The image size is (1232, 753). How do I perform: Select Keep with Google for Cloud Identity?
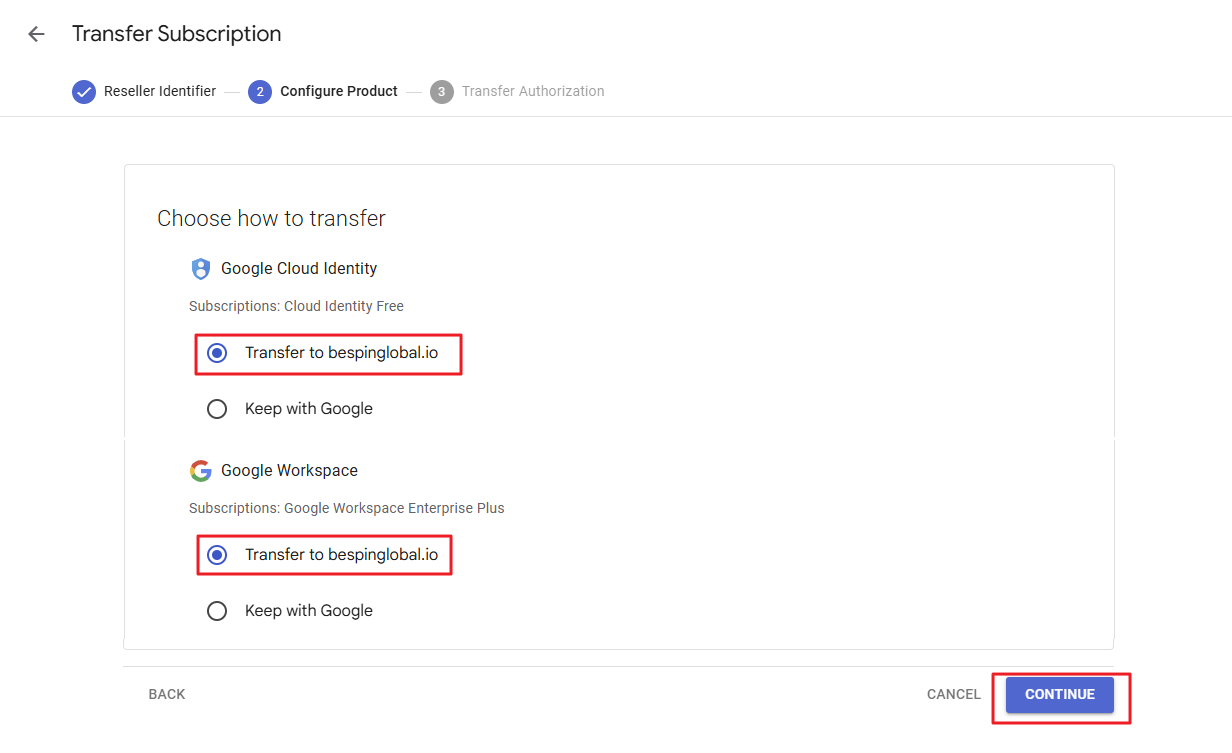[x=217, y=409]
